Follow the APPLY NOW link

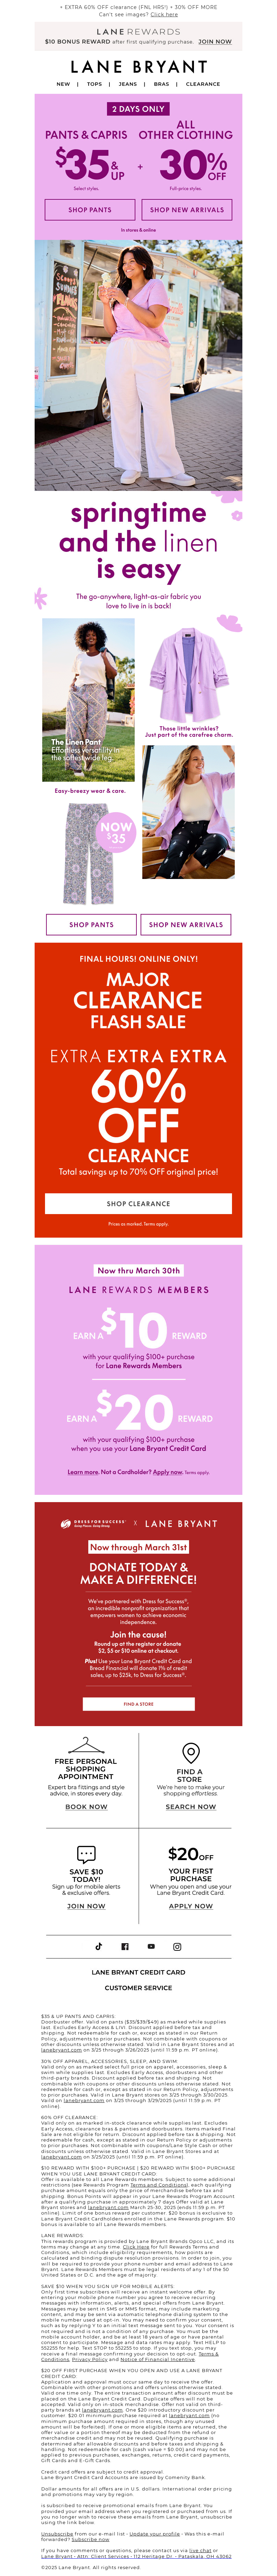191,1906
